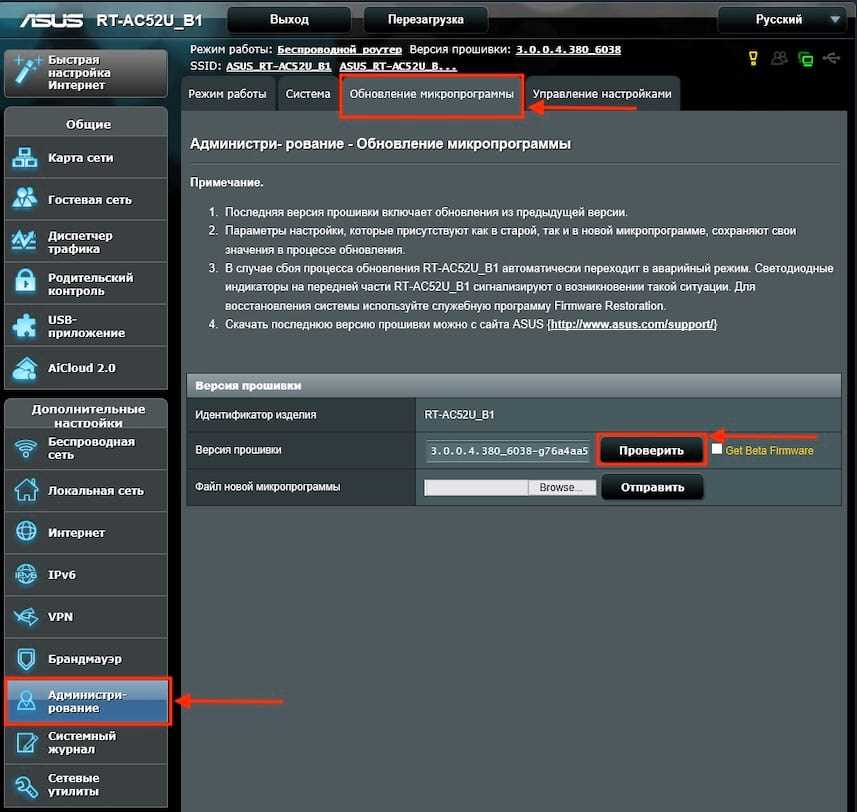The width and height of the screenshot is (857, 812).
Task: Click the Общие sidebar header
Action: tap(88, 125)
